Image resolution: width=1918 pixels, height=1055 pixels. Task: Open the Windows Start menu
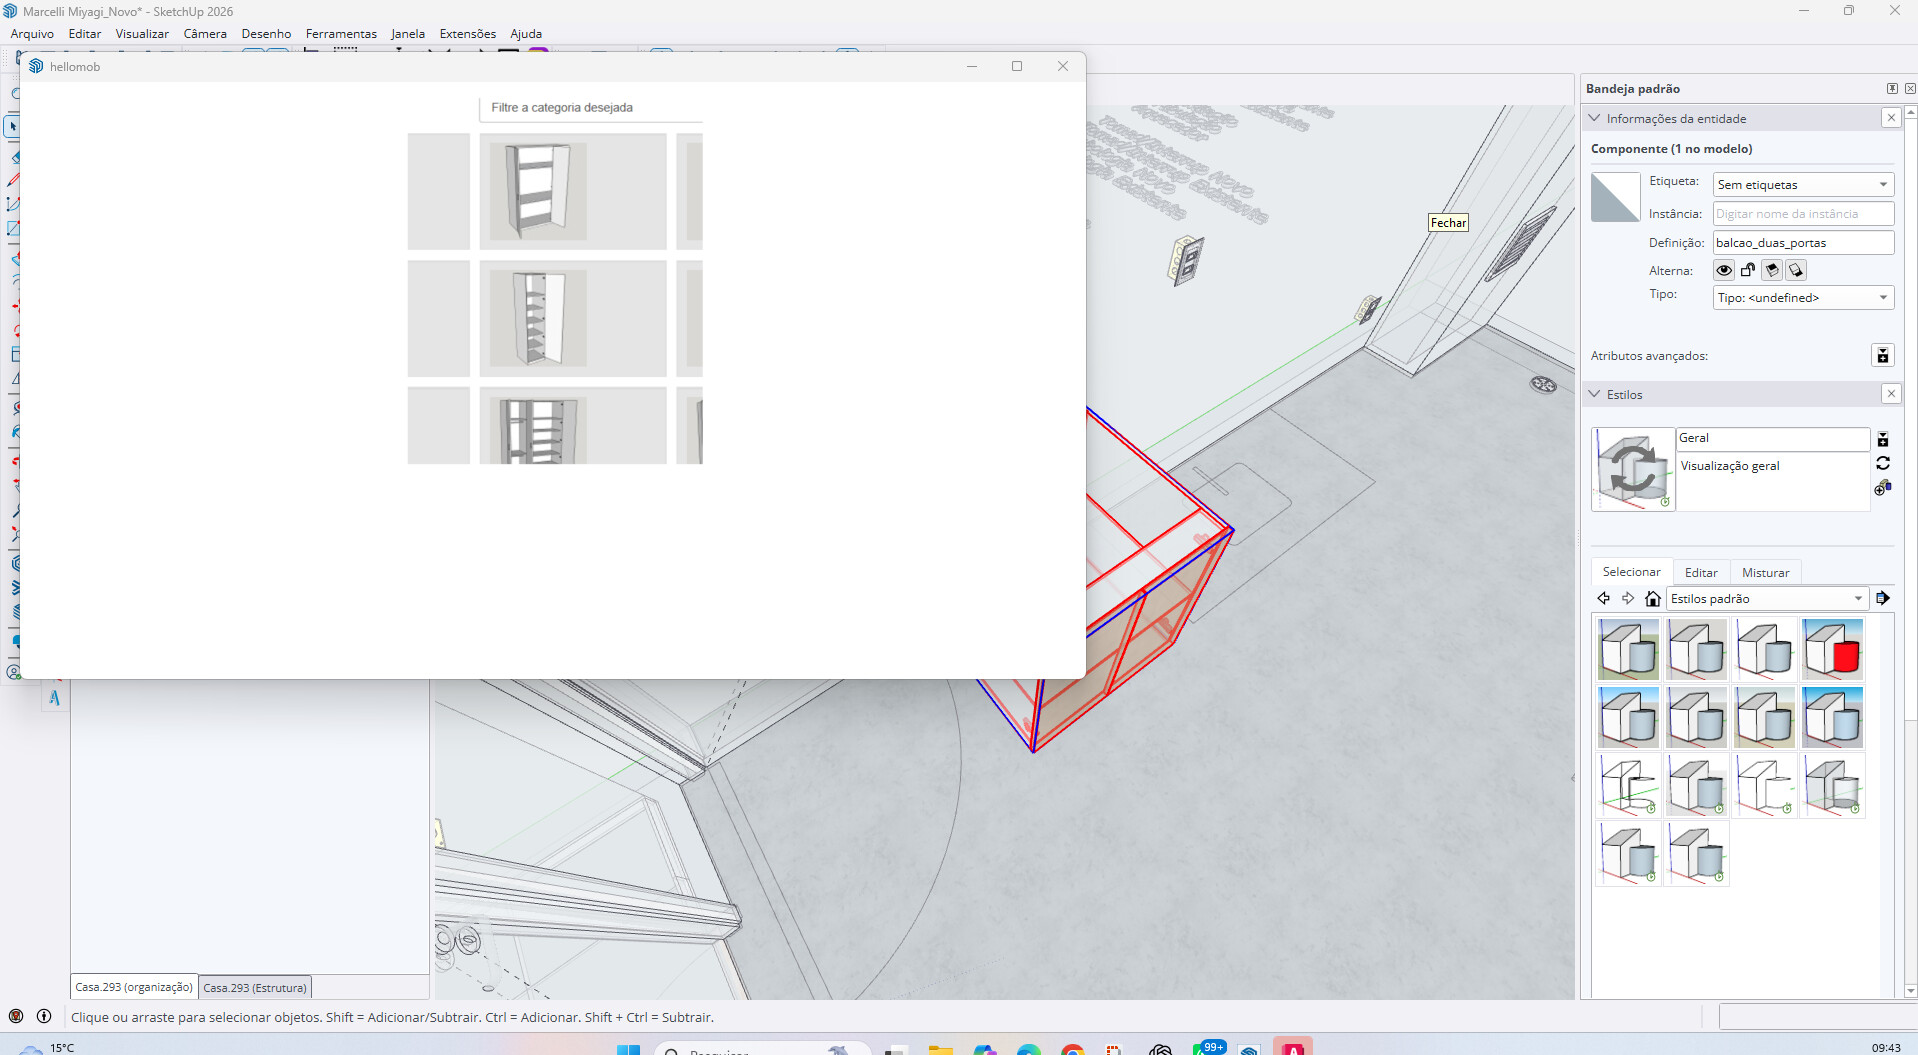click(x=628, y=1049)
